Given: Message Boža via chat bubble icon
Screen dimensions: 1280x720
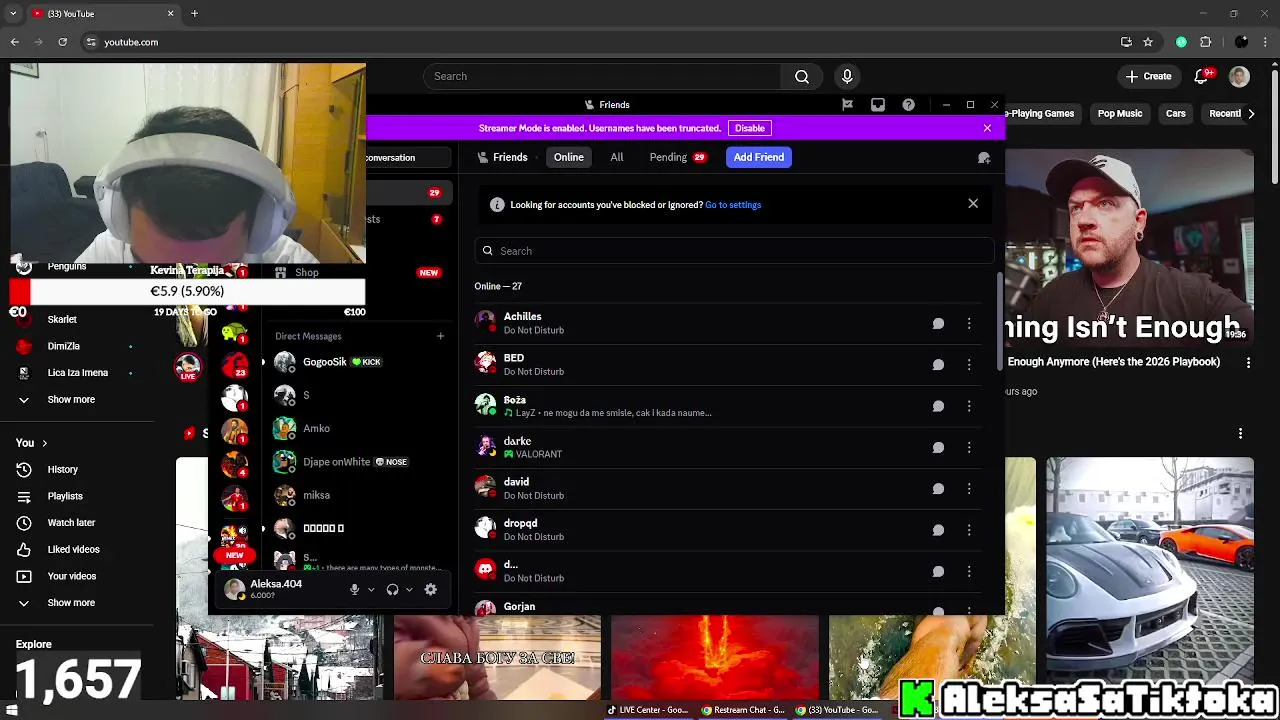Looking at the screenshot, I should click(938, 406).
